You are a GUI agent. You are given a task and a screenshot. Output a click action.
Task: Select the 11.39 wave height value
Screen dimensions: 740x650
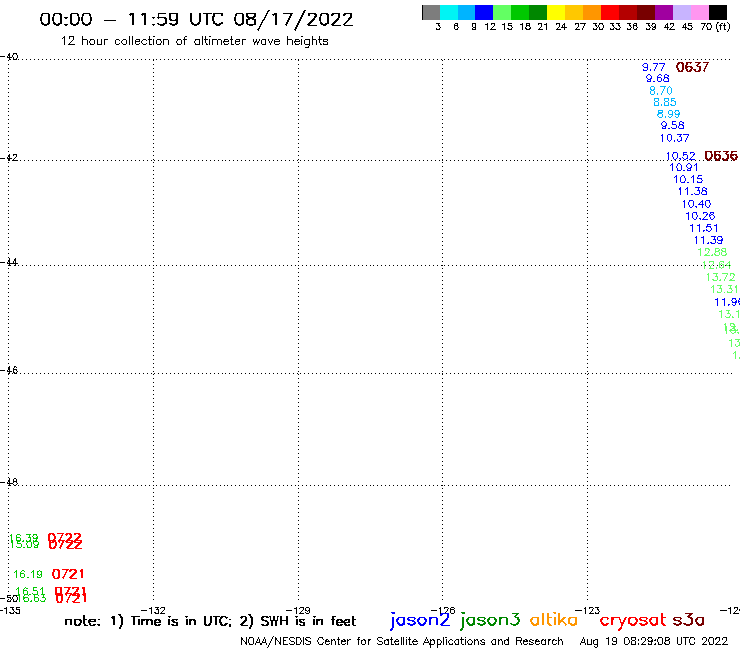[x=708, y=240]
